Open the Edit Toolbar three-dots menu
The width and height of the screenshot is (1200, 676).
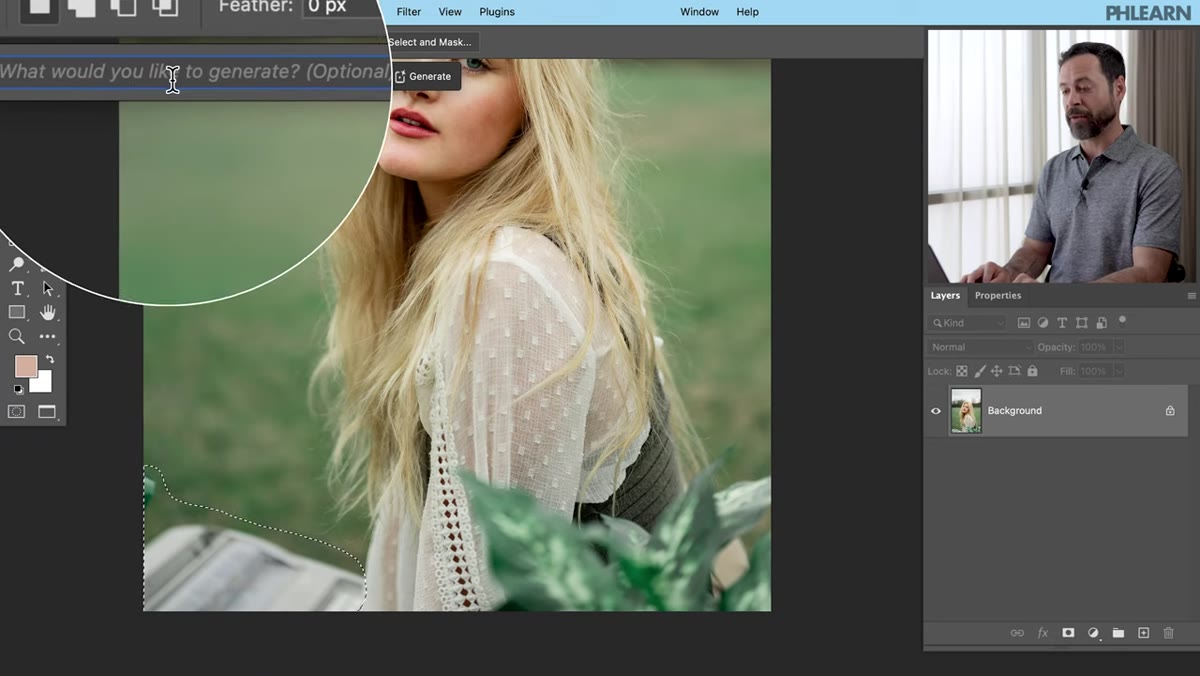point(47,337)
